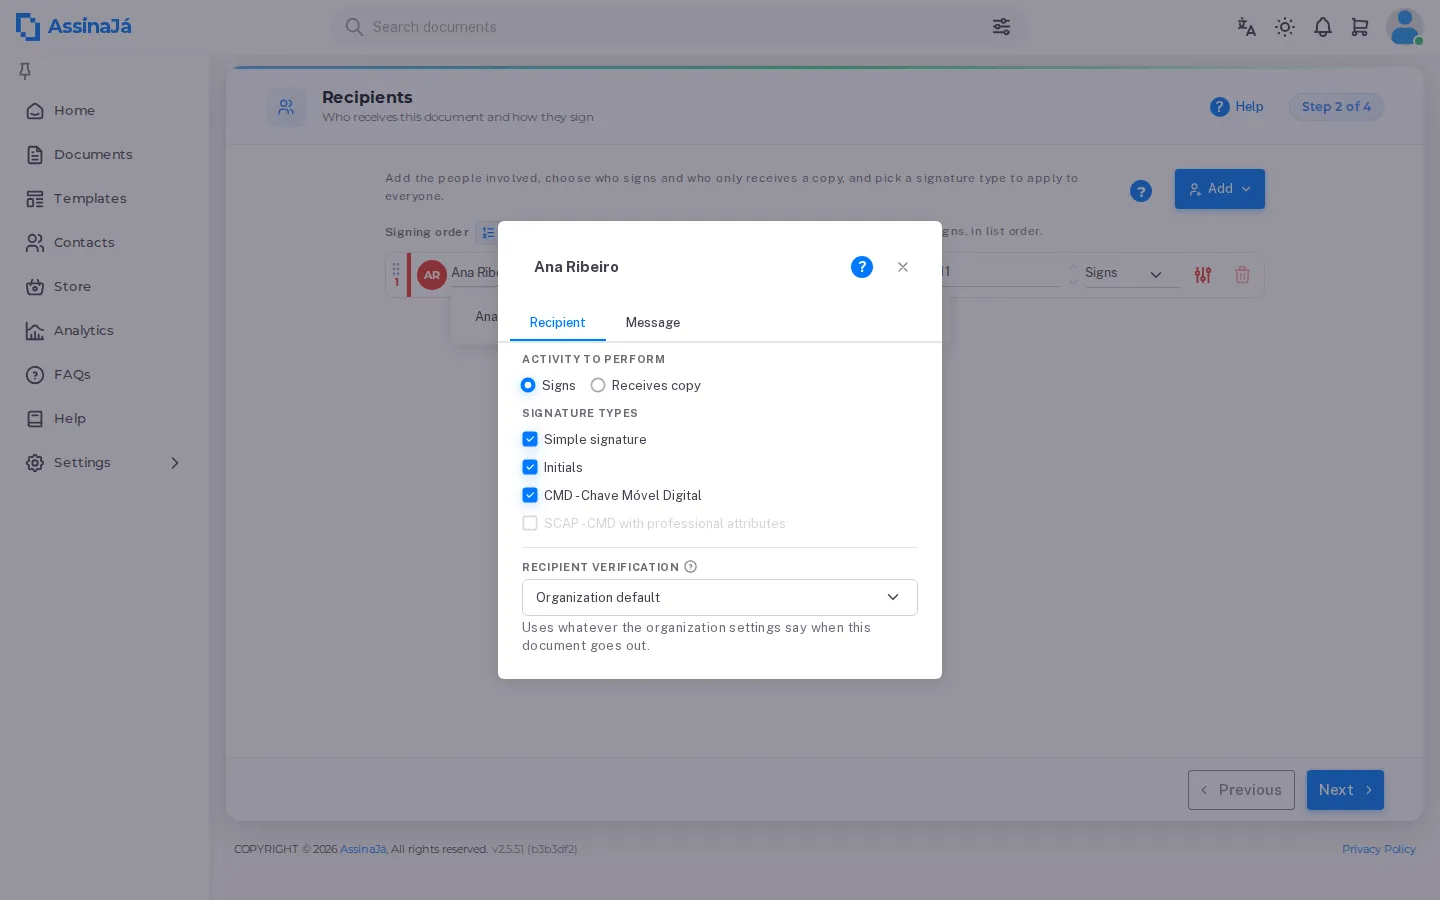Click the Step 2 of 4 badge
Screen dimensions: 1440x900
pyautogui.click(x=1336, y=107)
